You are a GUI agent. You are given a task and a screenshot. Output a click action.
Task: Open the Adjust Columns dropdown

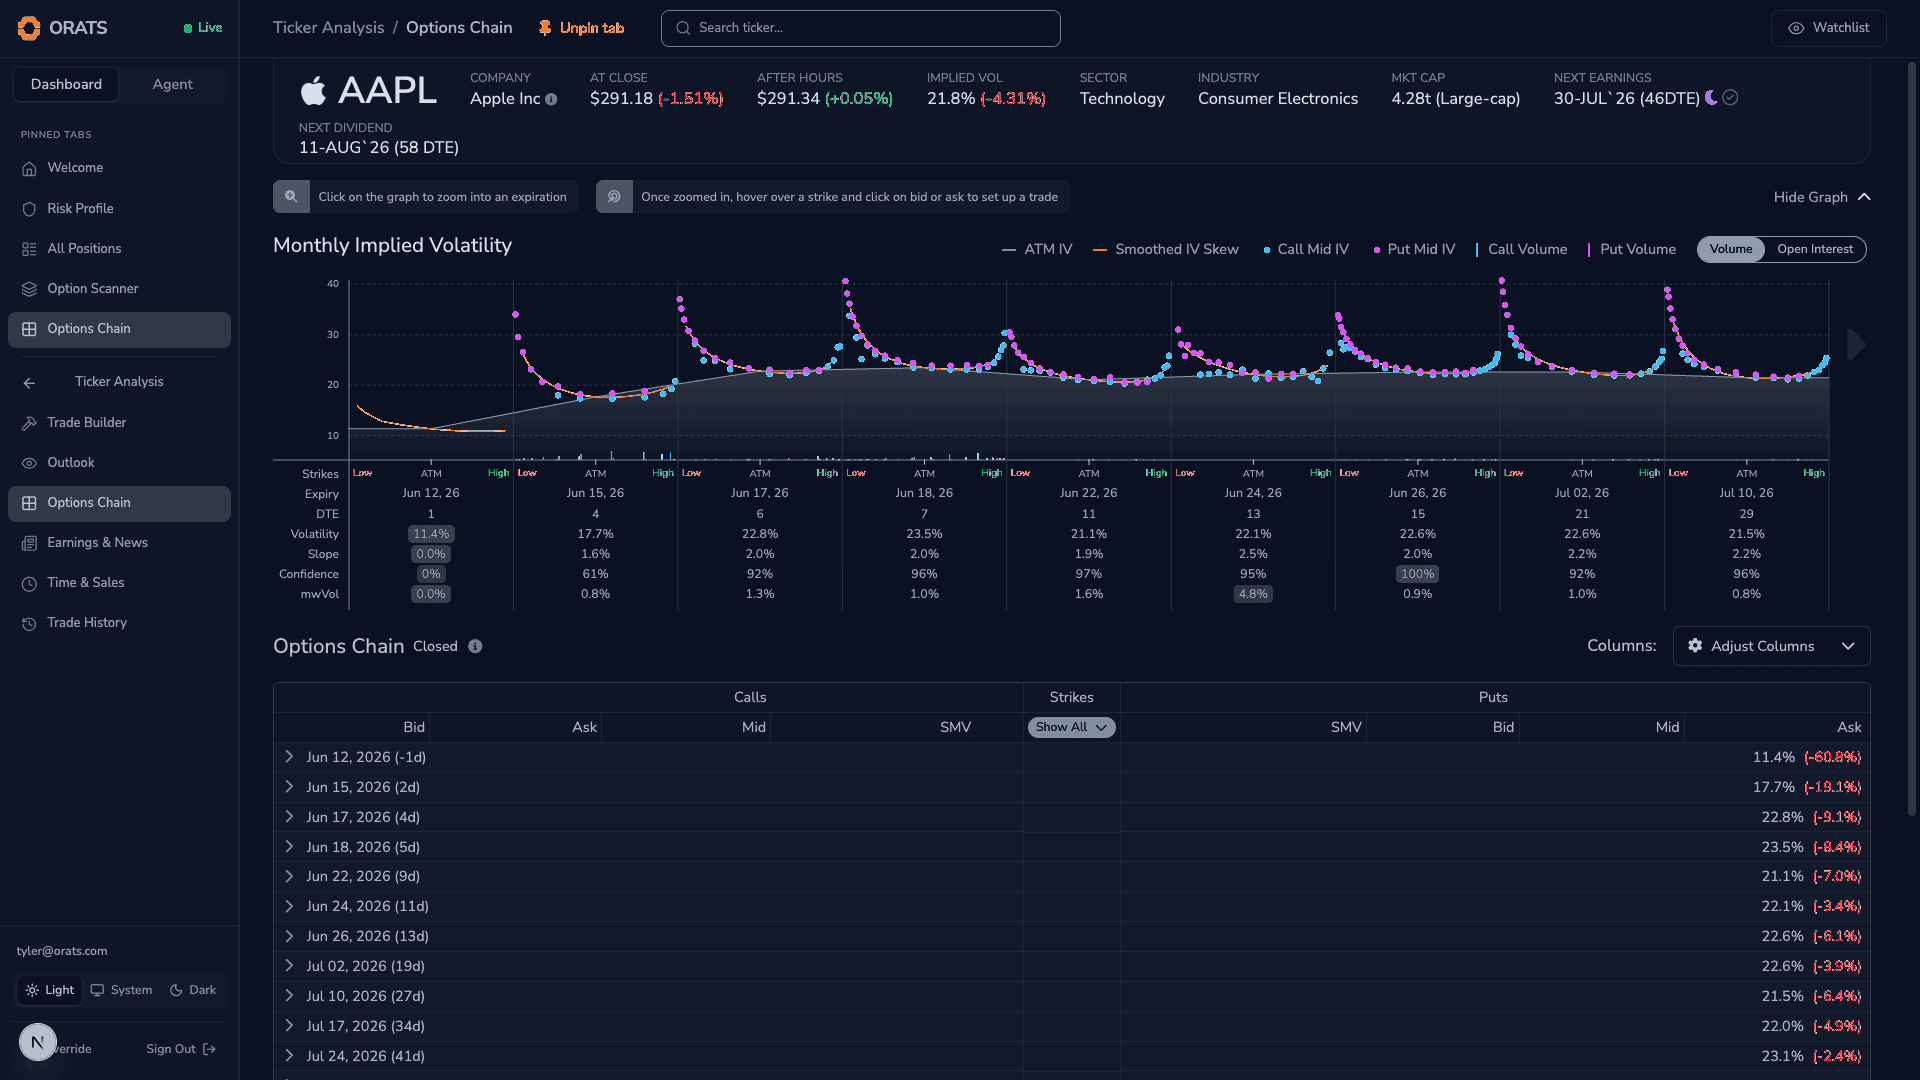(1771, 646)
